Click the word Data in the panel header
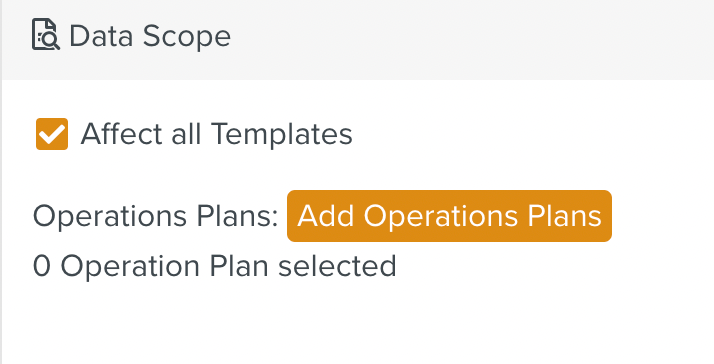Viewport: 714px width, 364px height. pos(102,36)
